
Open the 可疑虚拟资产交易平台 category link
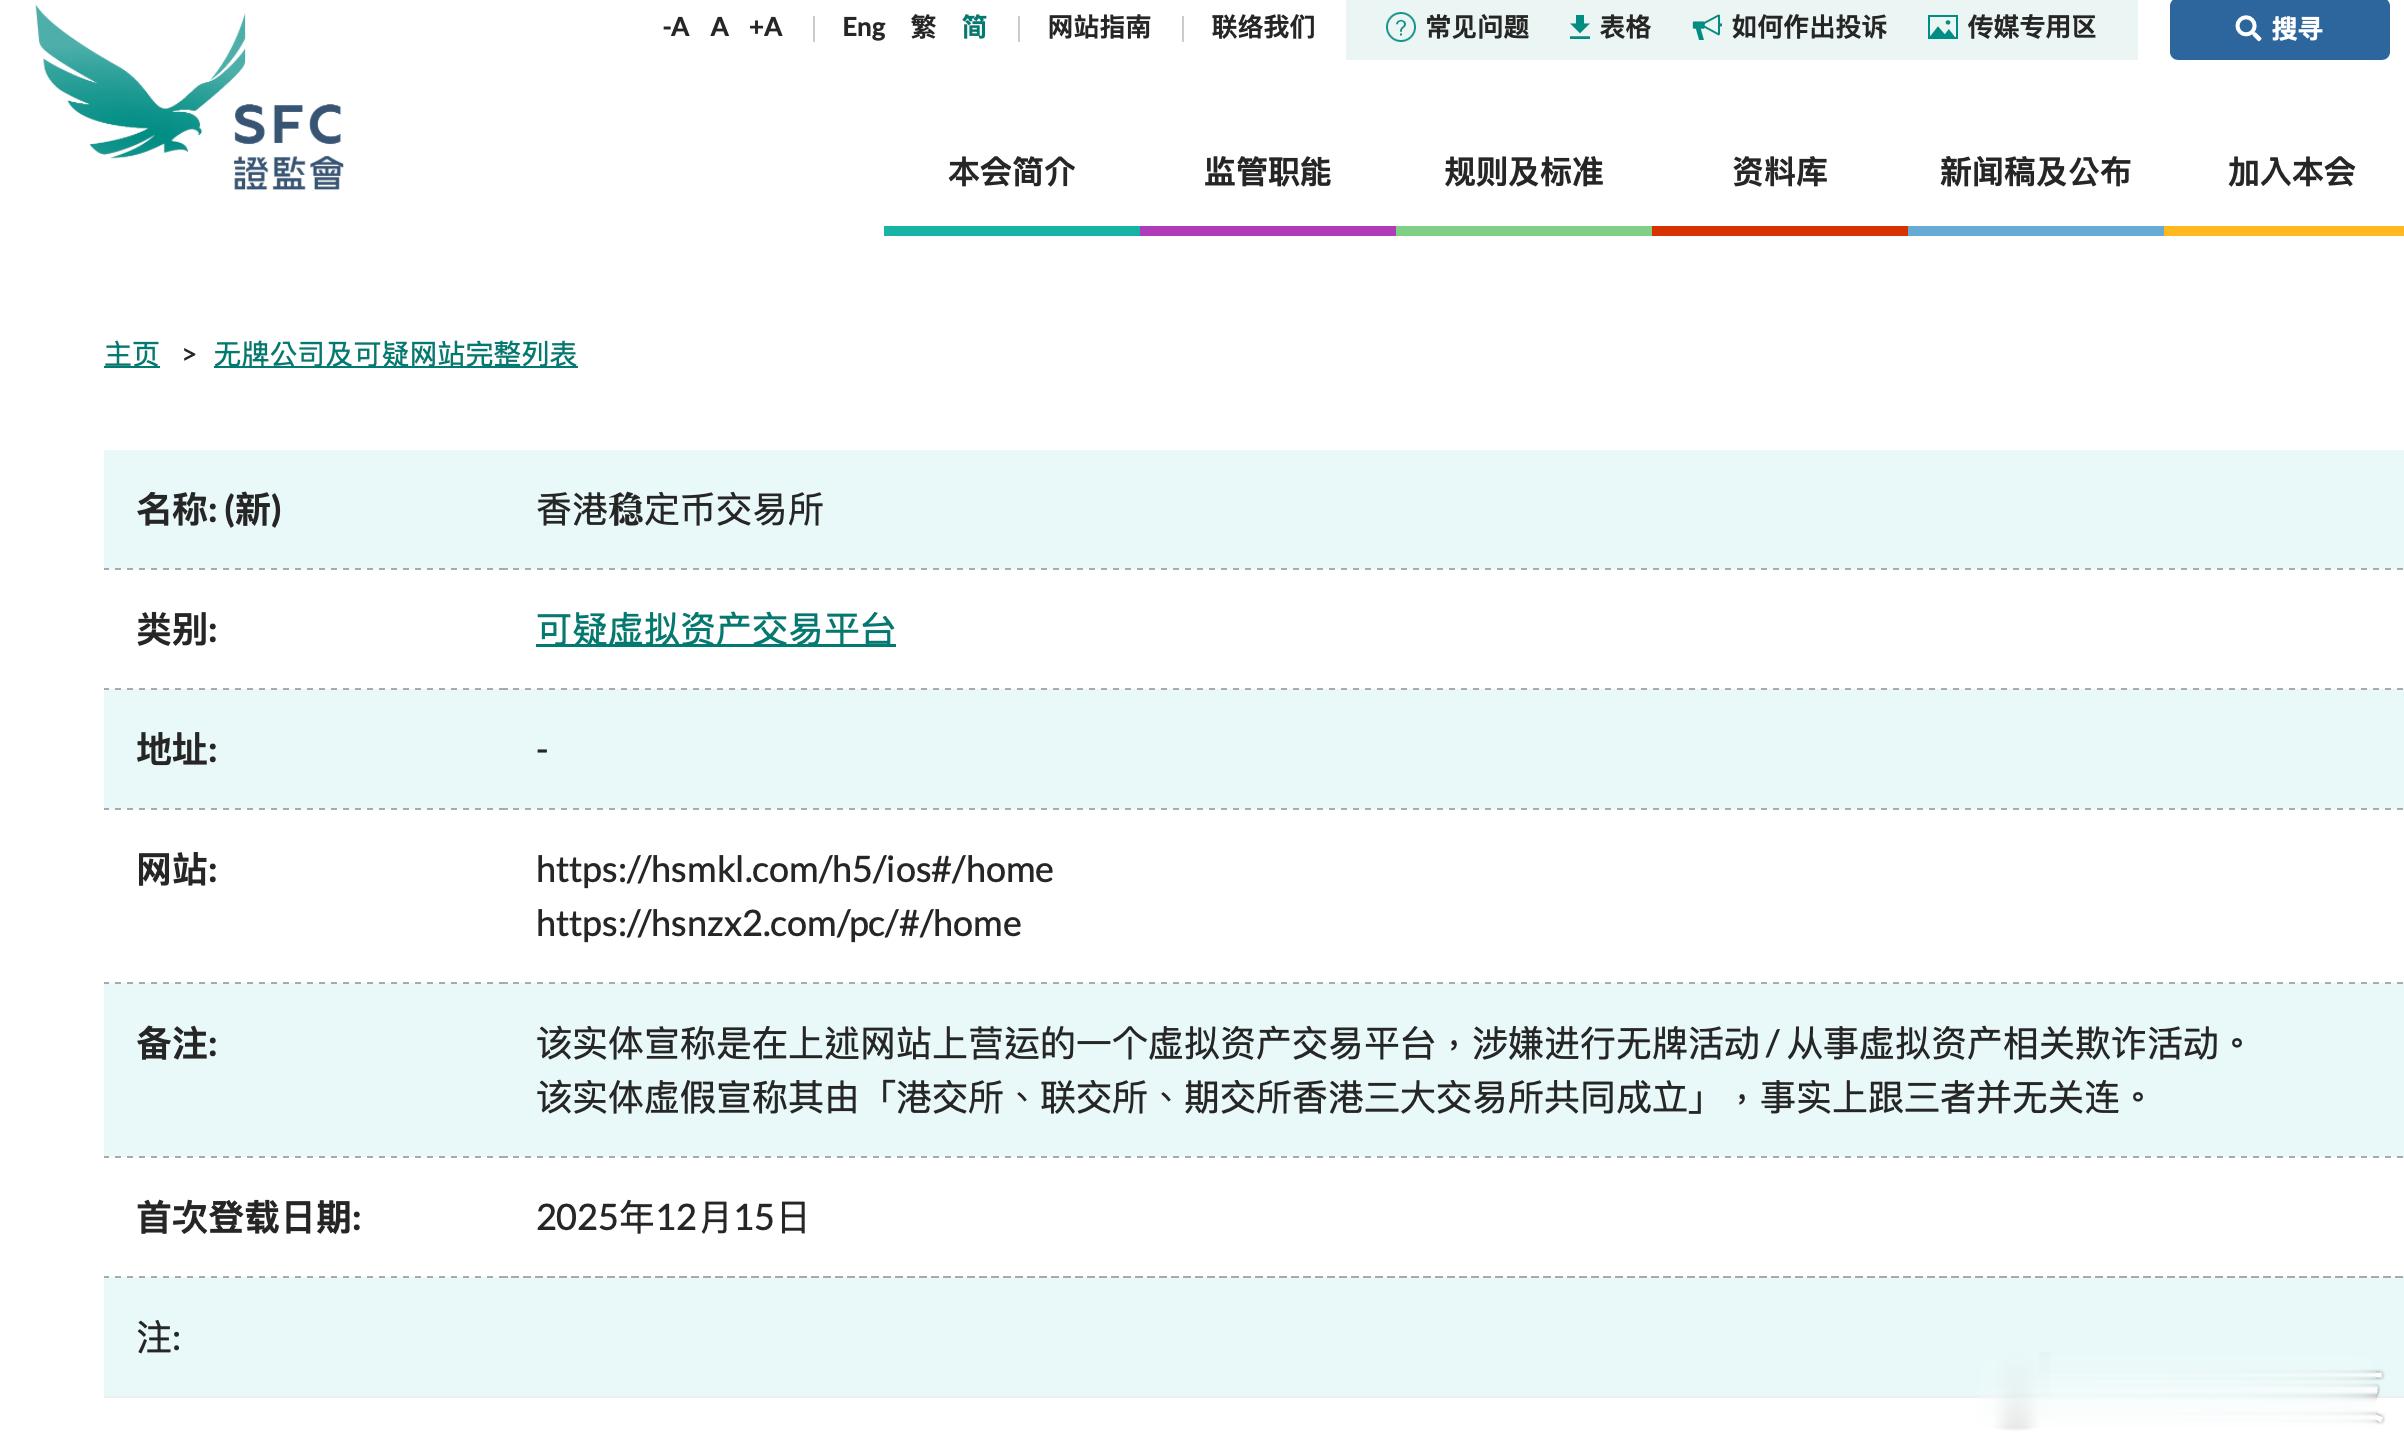[x=716, y=630]
